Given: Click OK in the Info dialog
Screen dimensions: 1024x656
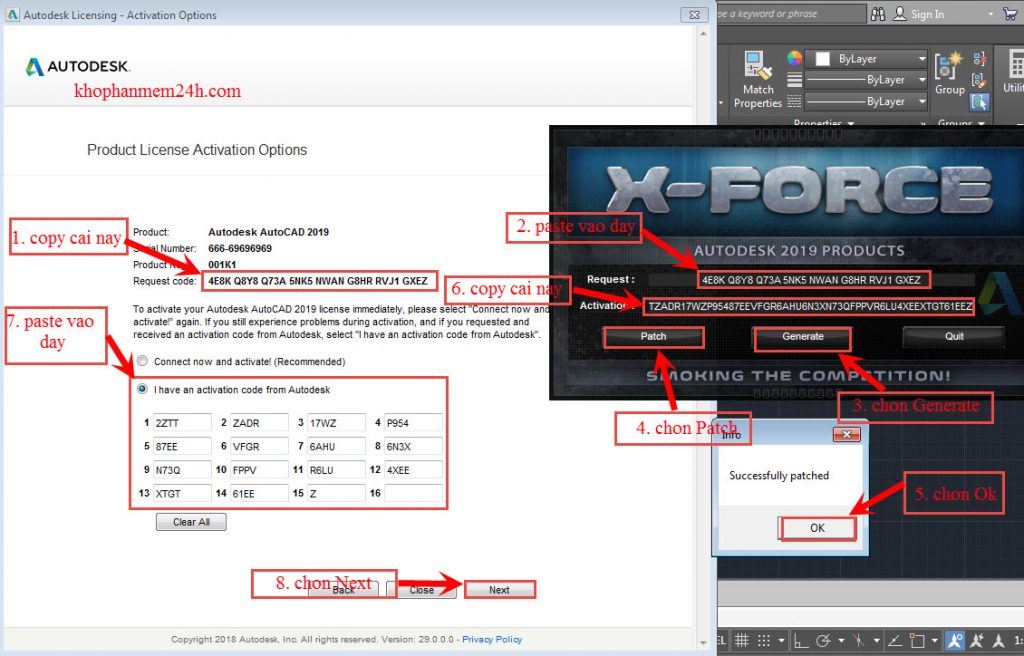Looking at the screenshot, I should [x=817, y=528].
